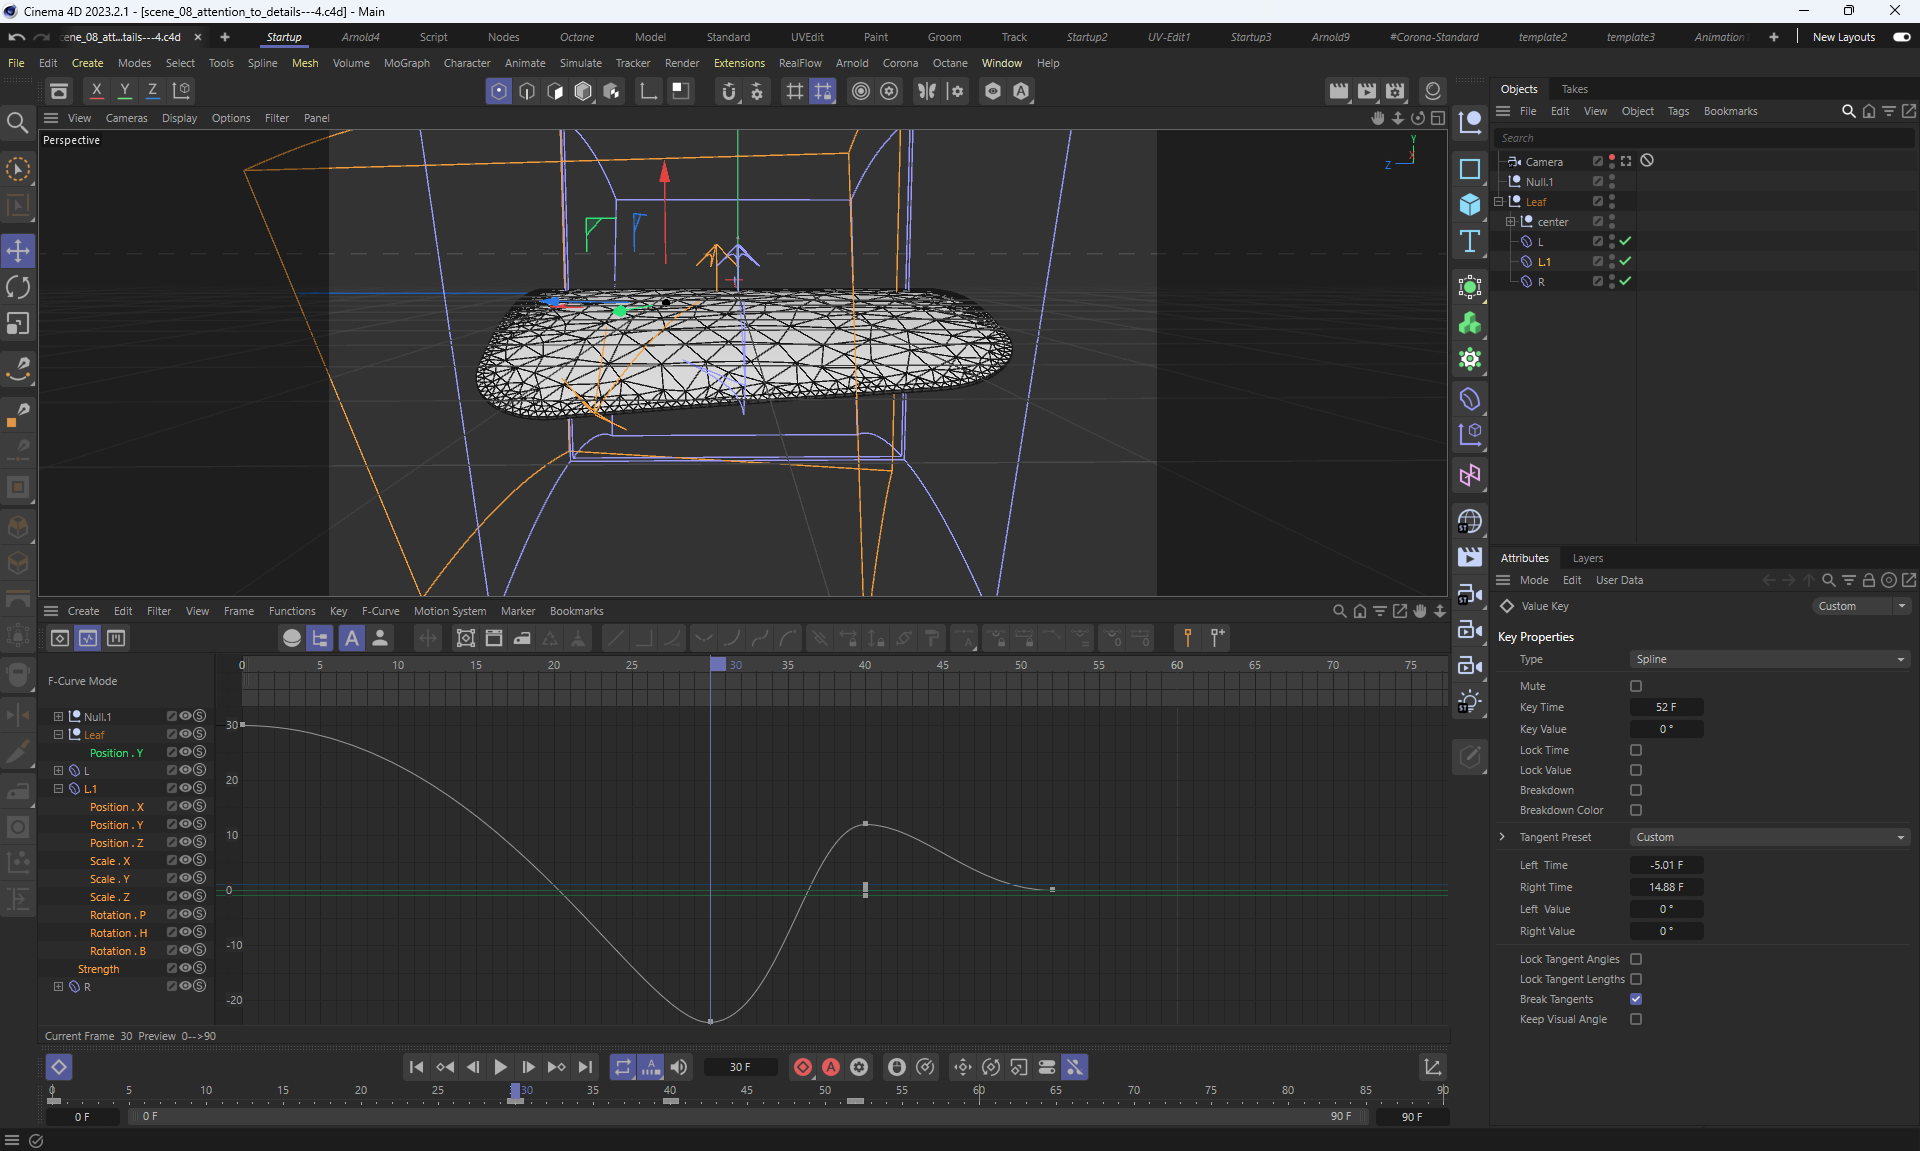Click the Play forward button
The width and height of the screenshot is (1920, 1151).
[500, 1067]
